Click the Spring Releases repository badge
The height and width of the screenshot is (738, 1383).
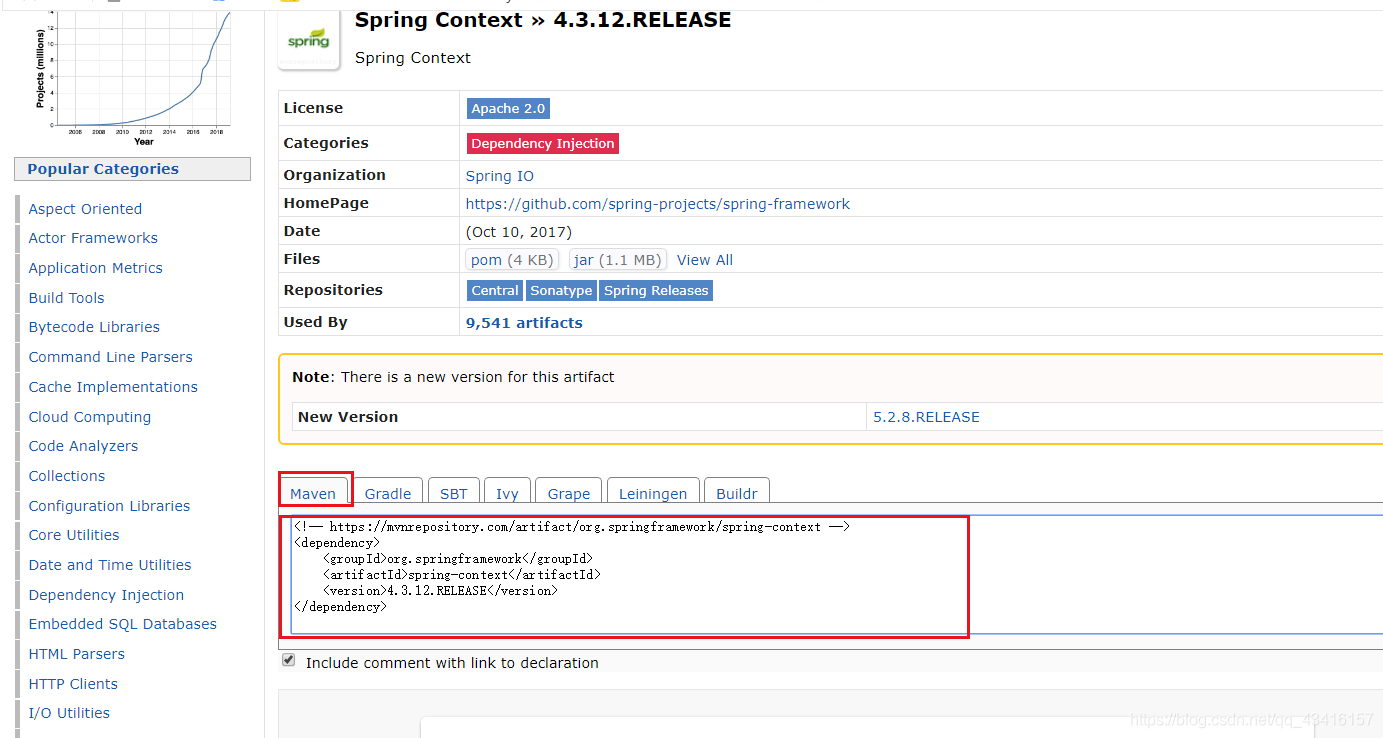pyautogui.click(x=656, y=290)
